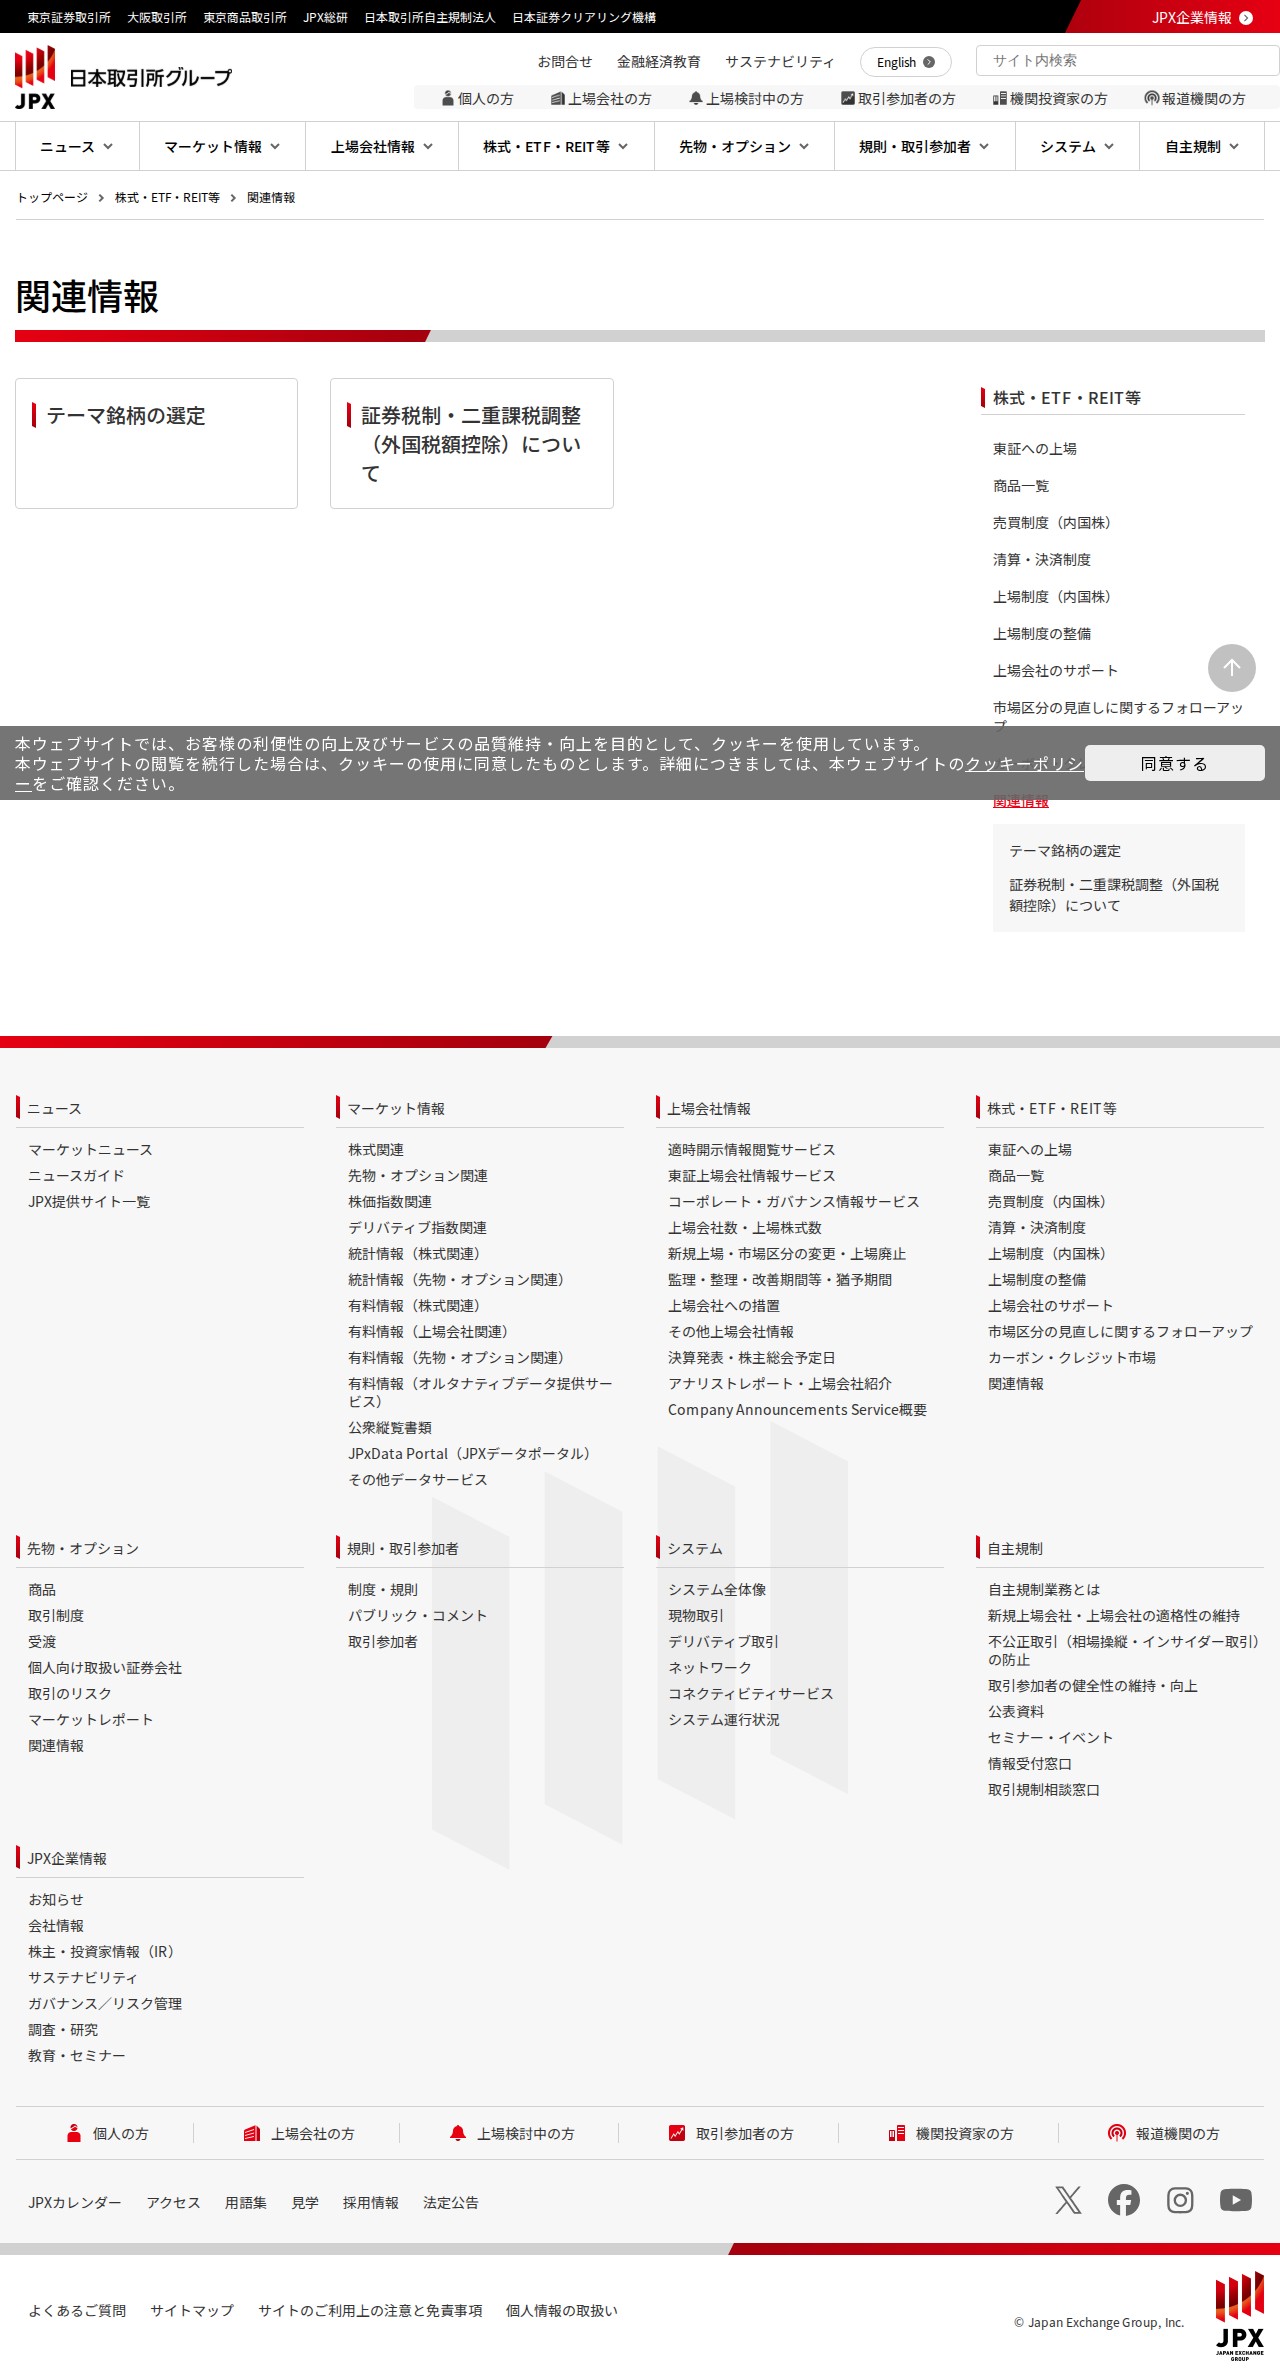Click the person icon beside 個人の方 in header
The image size is (1280, 2373).
[x=448, y=98]
